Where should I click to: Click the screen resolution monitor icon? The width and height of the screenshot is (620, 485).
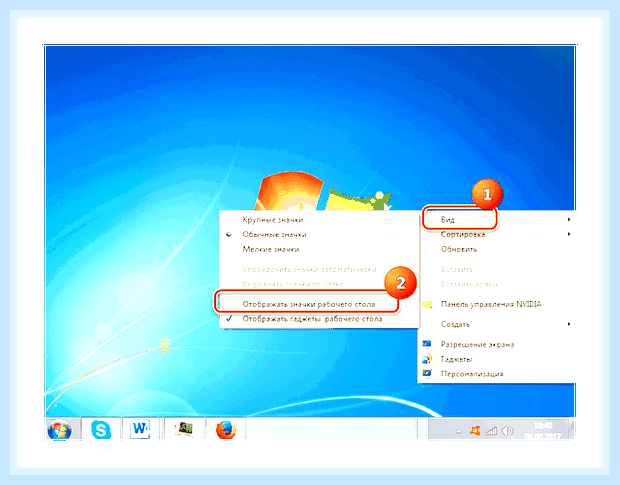pyautogui.click(x=427, y=344)
